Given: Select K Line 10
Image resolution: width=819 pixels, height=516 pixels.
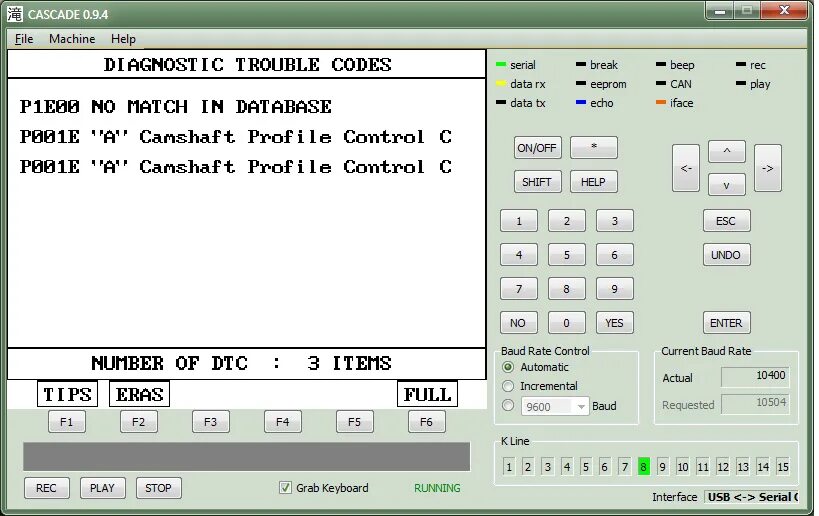Looking at the screenshot, I should [683, 467].
